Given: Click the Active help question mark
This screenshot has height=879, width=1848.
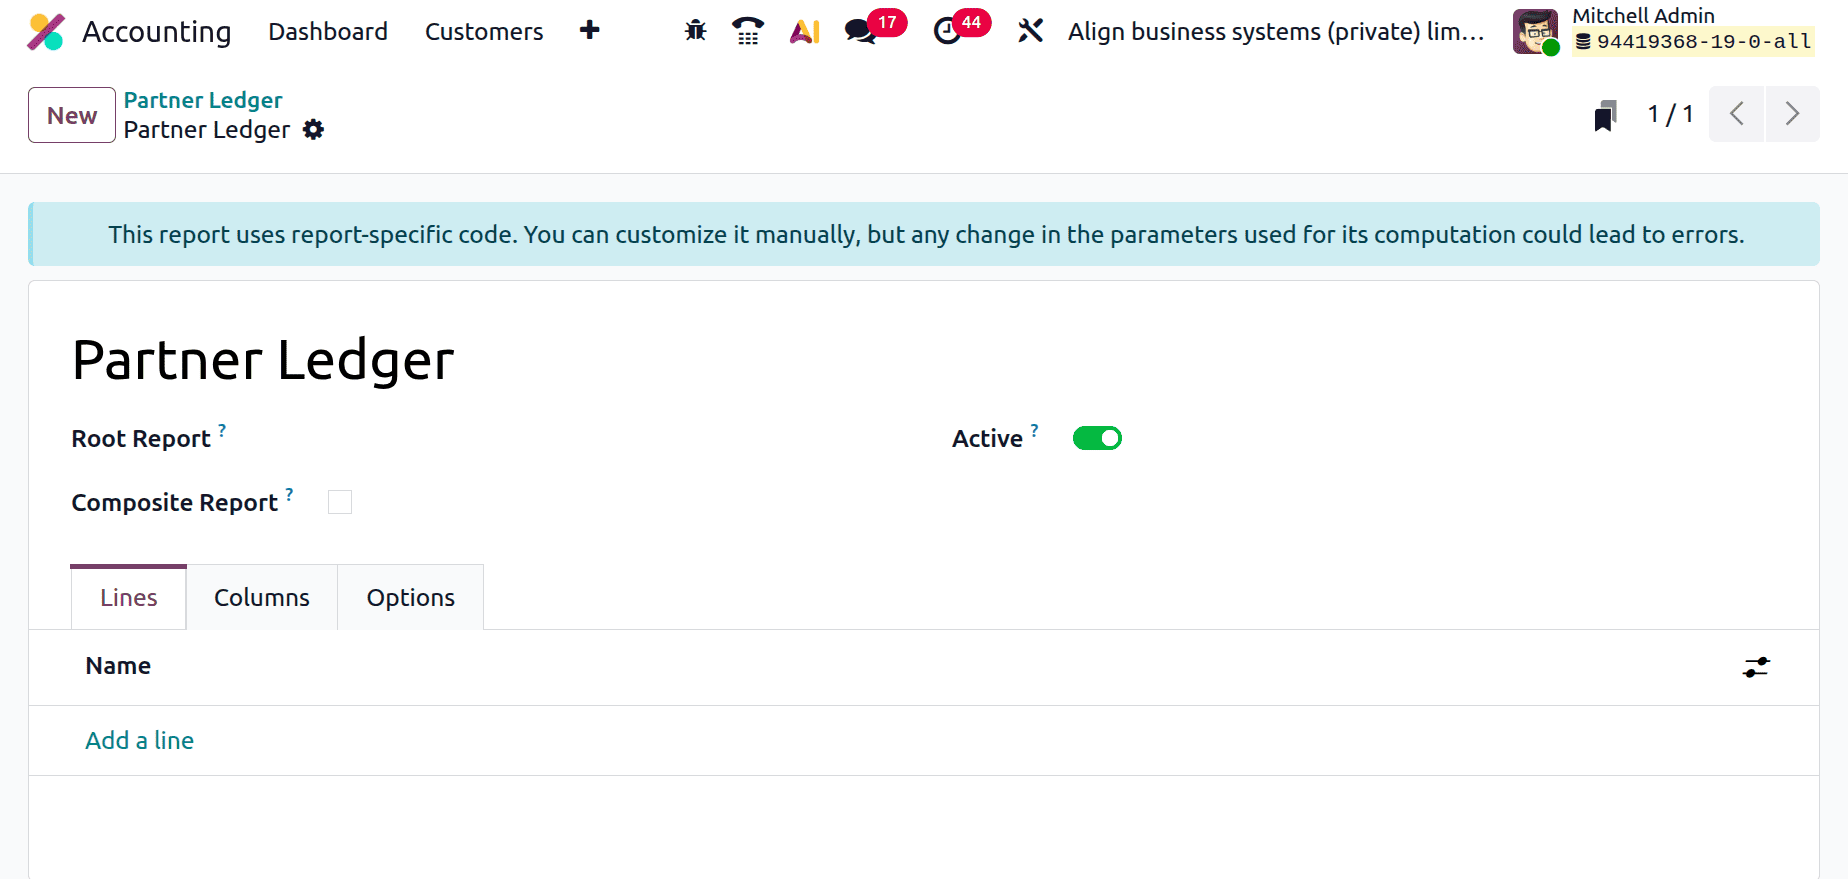Looking at the screenshot, I should tap(1035, 431).
